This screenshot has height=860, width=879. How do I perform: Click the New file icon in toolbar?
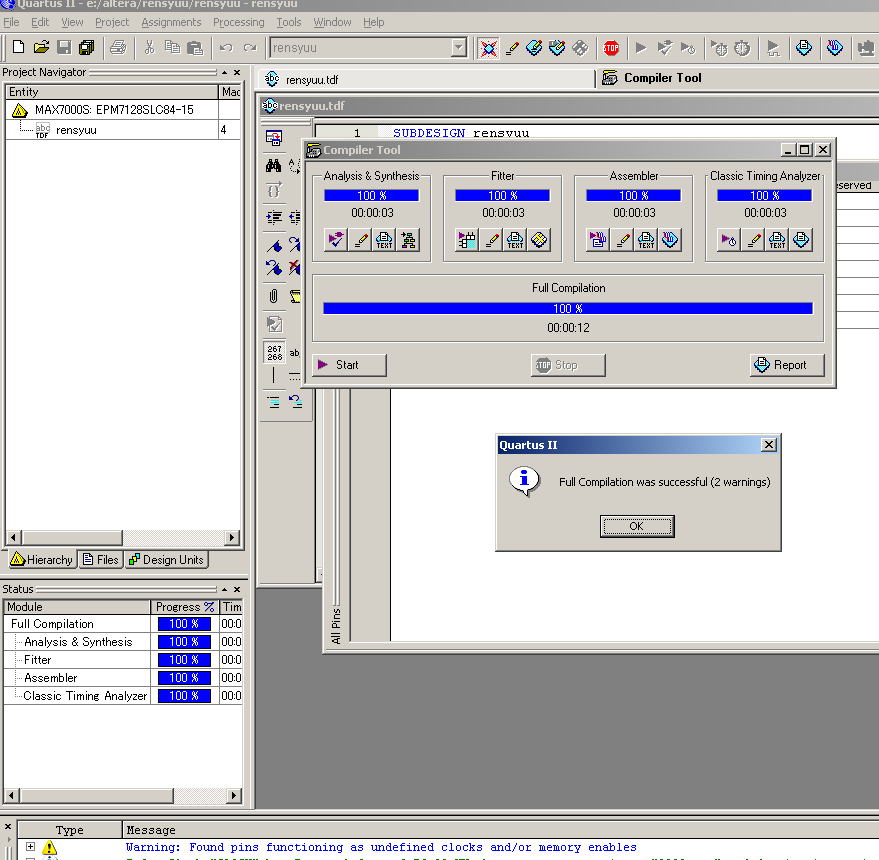(18, 48)
